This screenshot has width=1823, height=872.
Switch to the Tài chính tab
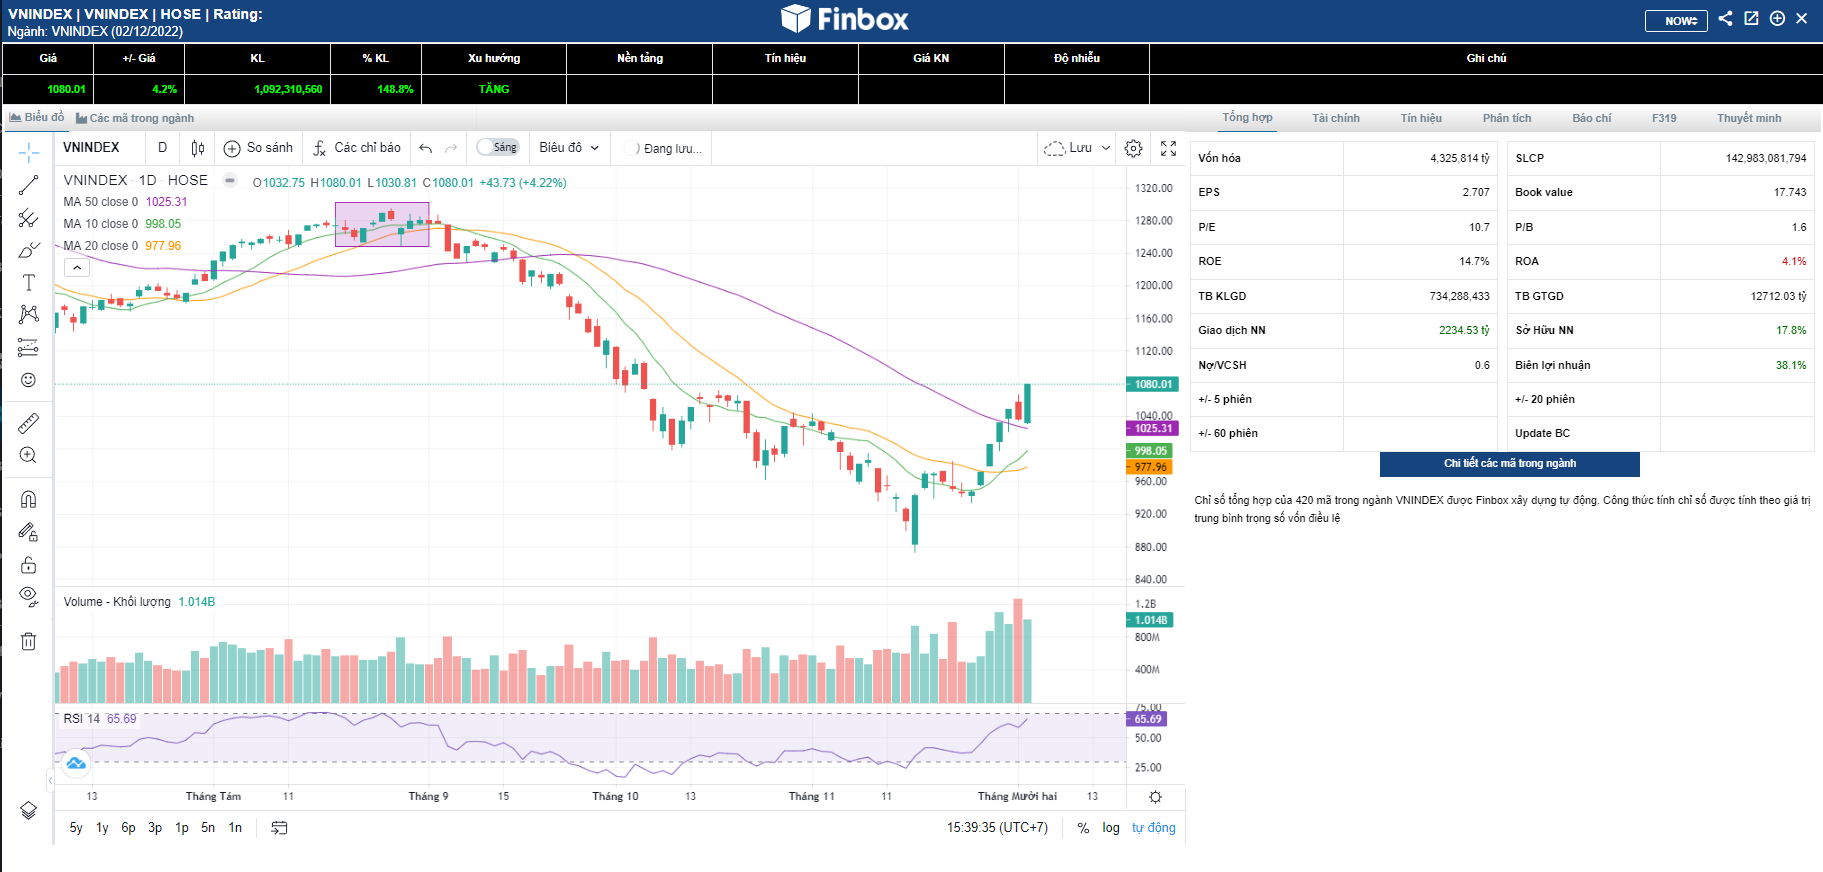coord(1335,118)
